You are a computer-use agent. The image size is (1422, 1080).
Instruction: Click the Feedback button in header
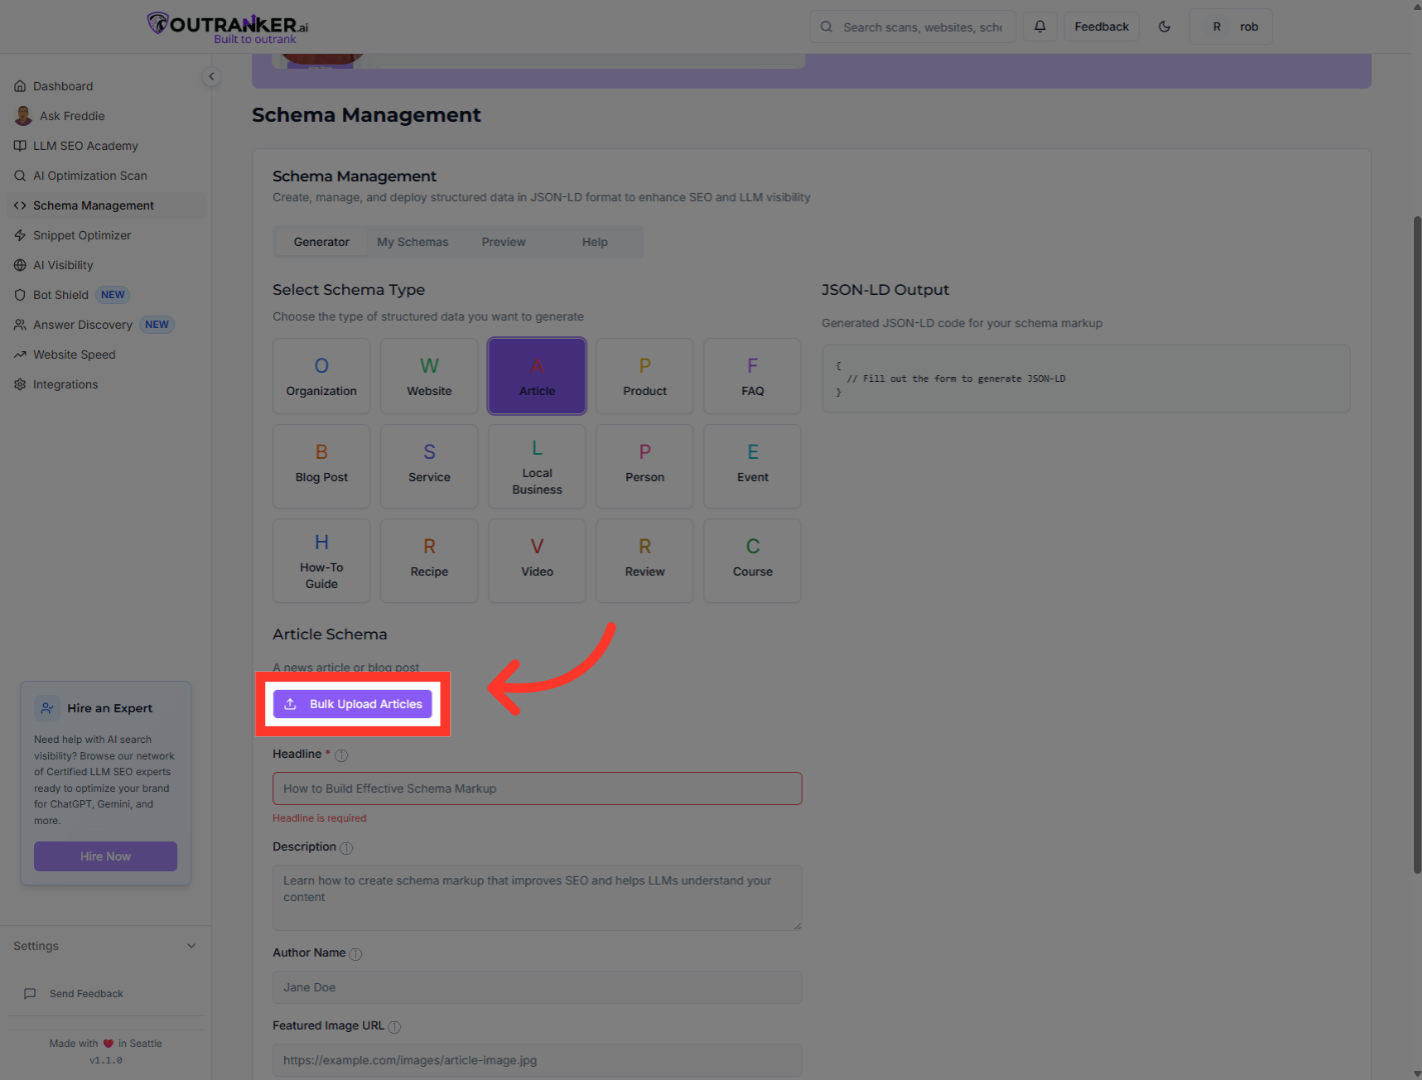(x=1101, y=27)
